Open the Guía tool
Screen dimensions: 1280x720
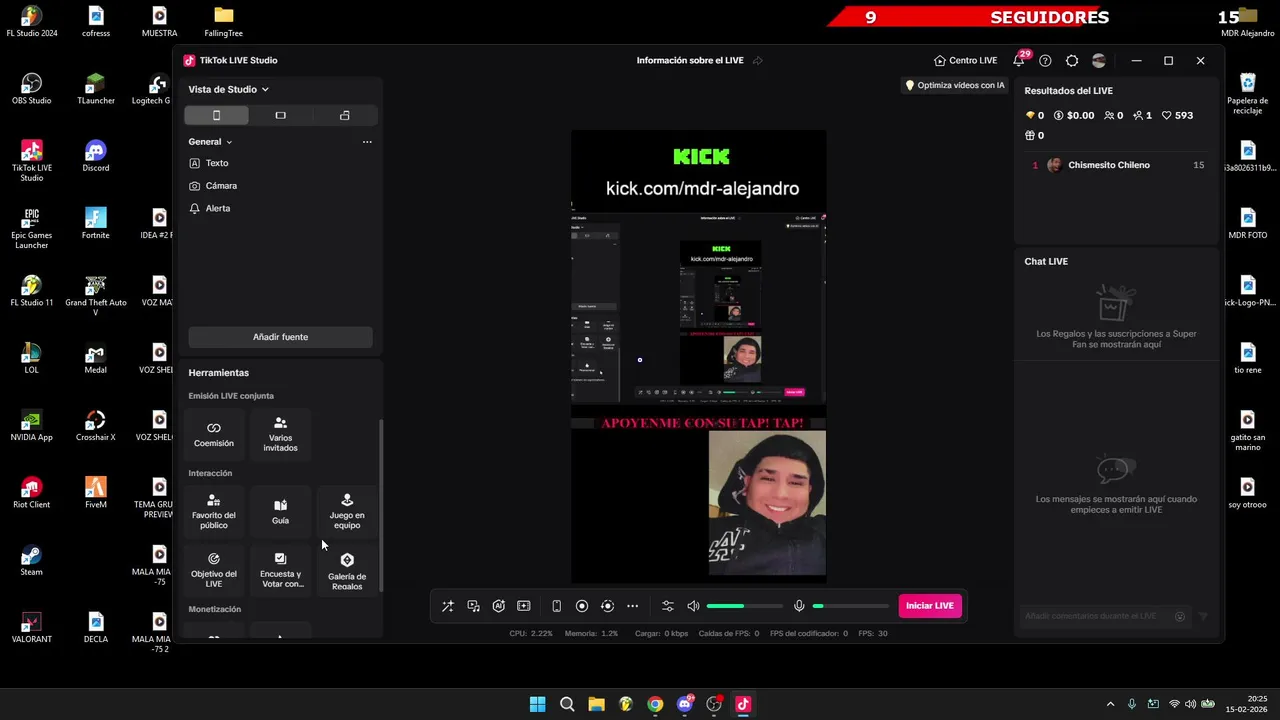(x=280, y=511)
